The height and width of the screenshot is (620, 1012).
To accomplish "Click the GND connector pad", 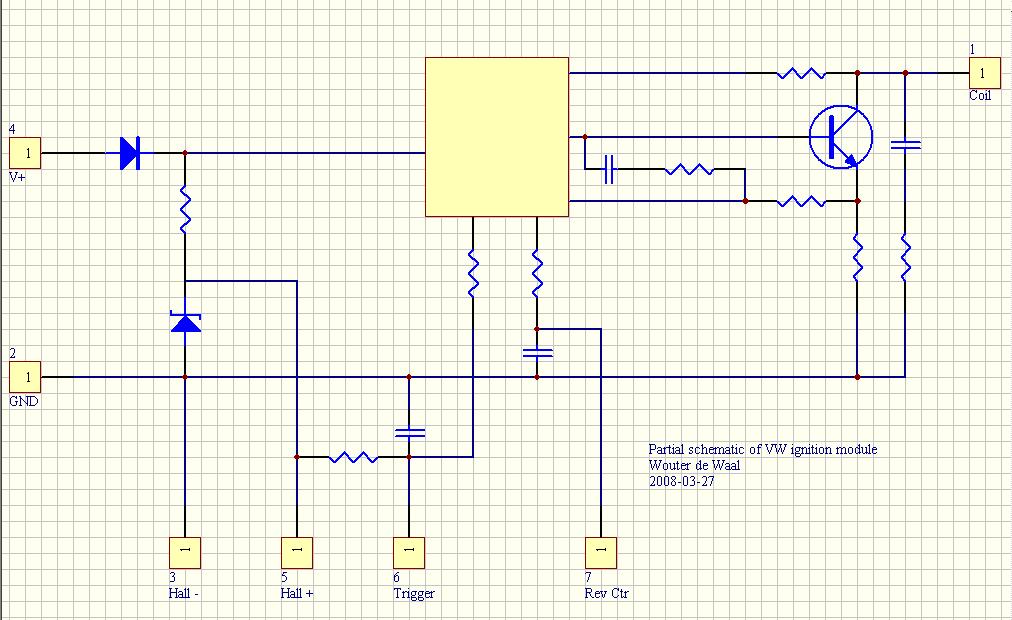I will (x=25, y=377).
